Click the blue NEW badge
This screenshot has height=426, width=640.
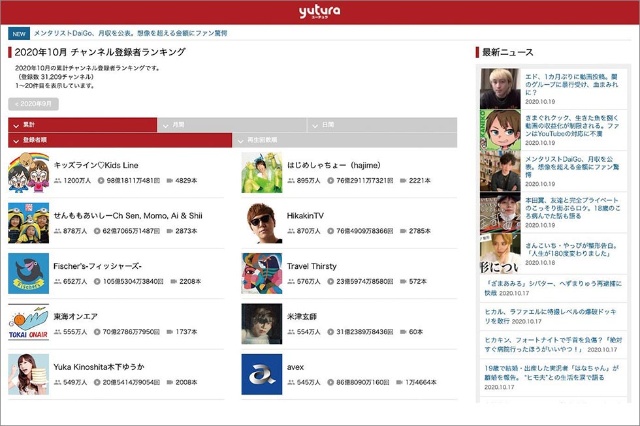tap(19, 34)
